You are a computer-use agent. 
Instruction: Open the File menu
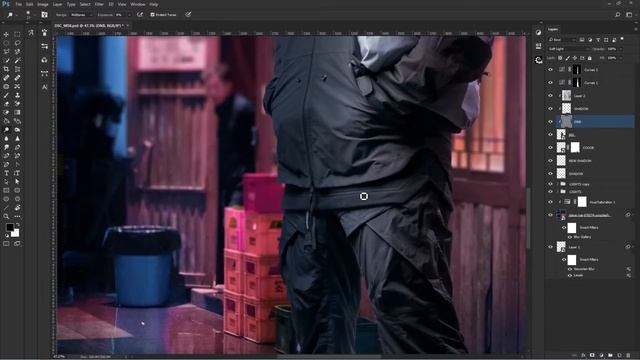(x=18, y=4)
